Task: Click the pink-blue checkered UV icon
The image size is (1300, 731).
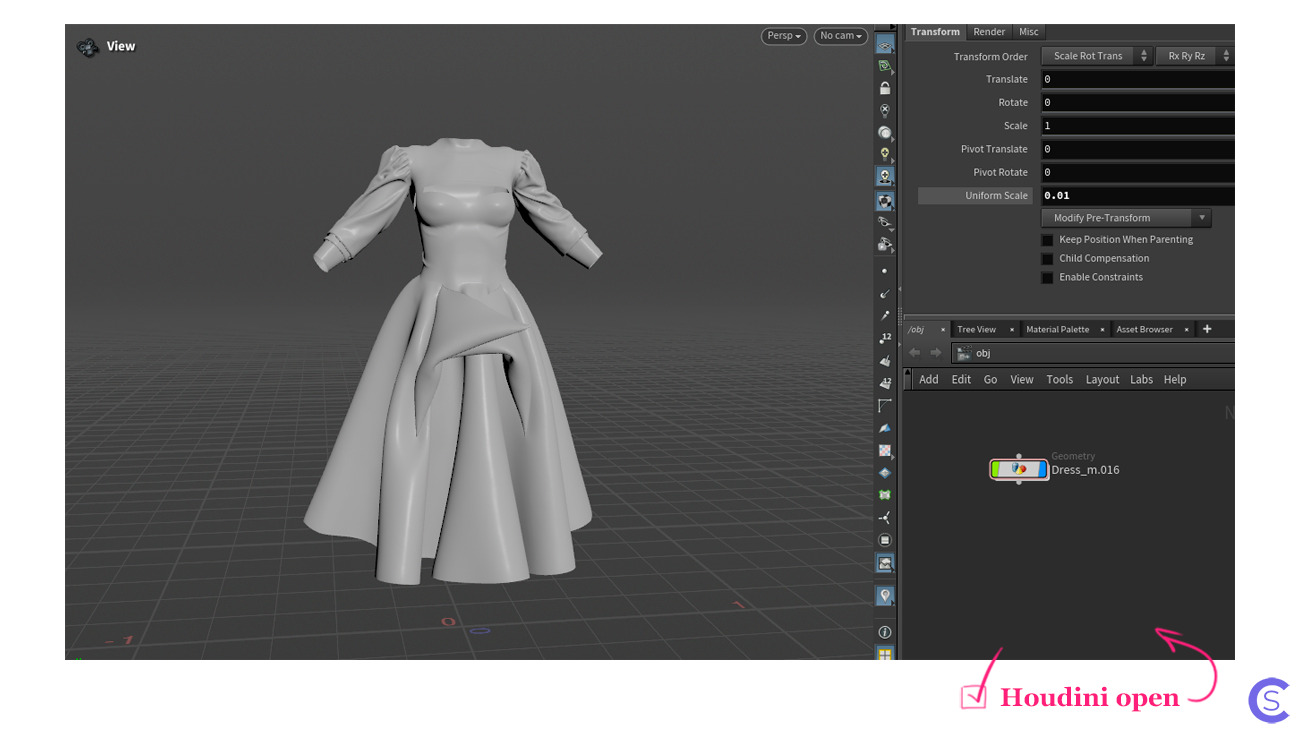Action: (x=885, y=451)
